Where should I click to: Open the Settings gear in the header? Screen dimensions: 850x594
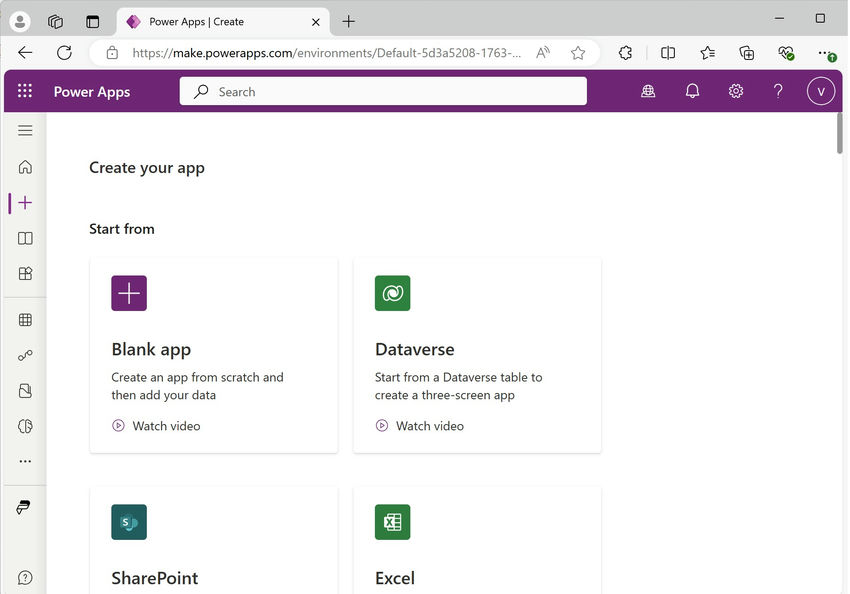736,90
